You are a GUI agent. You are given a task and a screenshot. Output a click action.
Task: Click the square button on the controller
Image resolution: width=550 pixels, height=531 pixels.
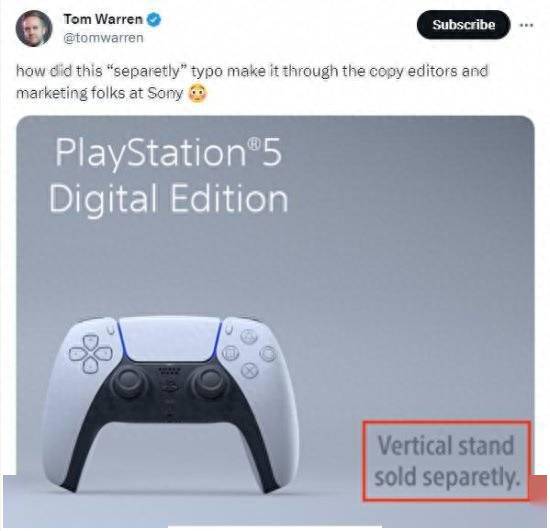[231, 352]
